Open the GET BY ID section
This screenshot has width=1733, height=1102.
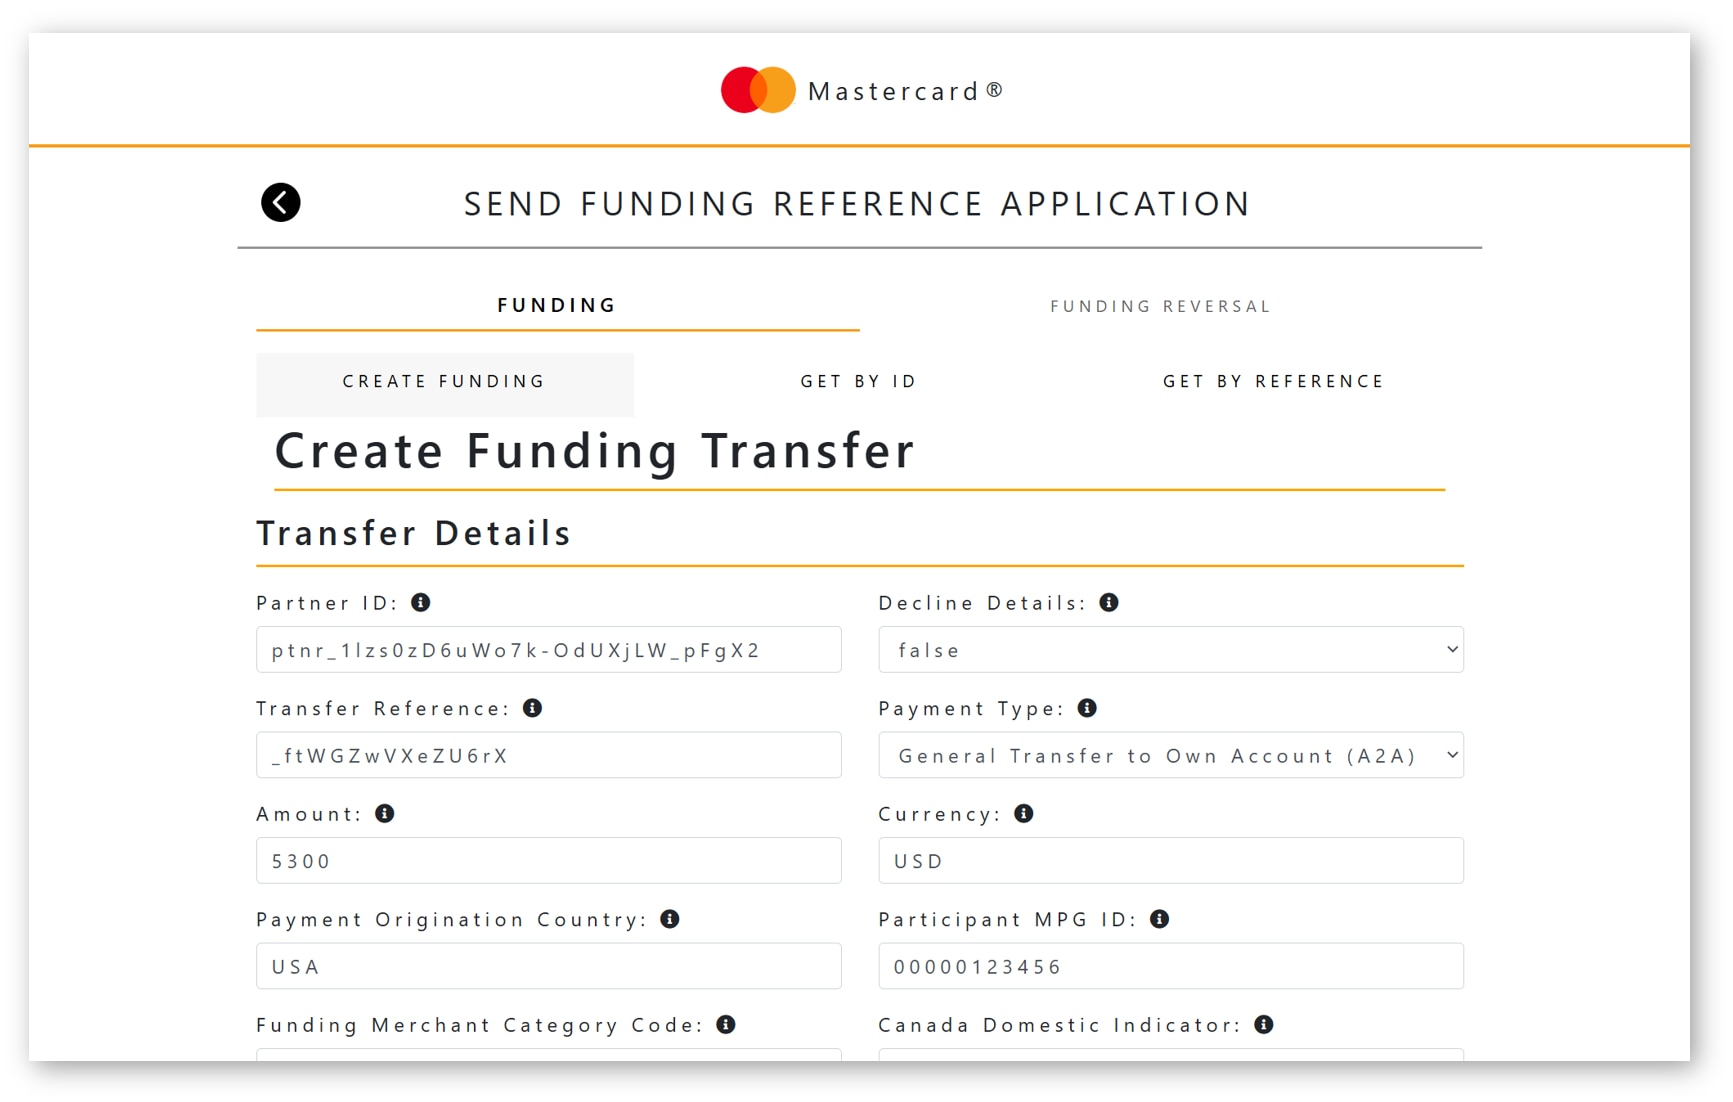[x=858, y=381]
